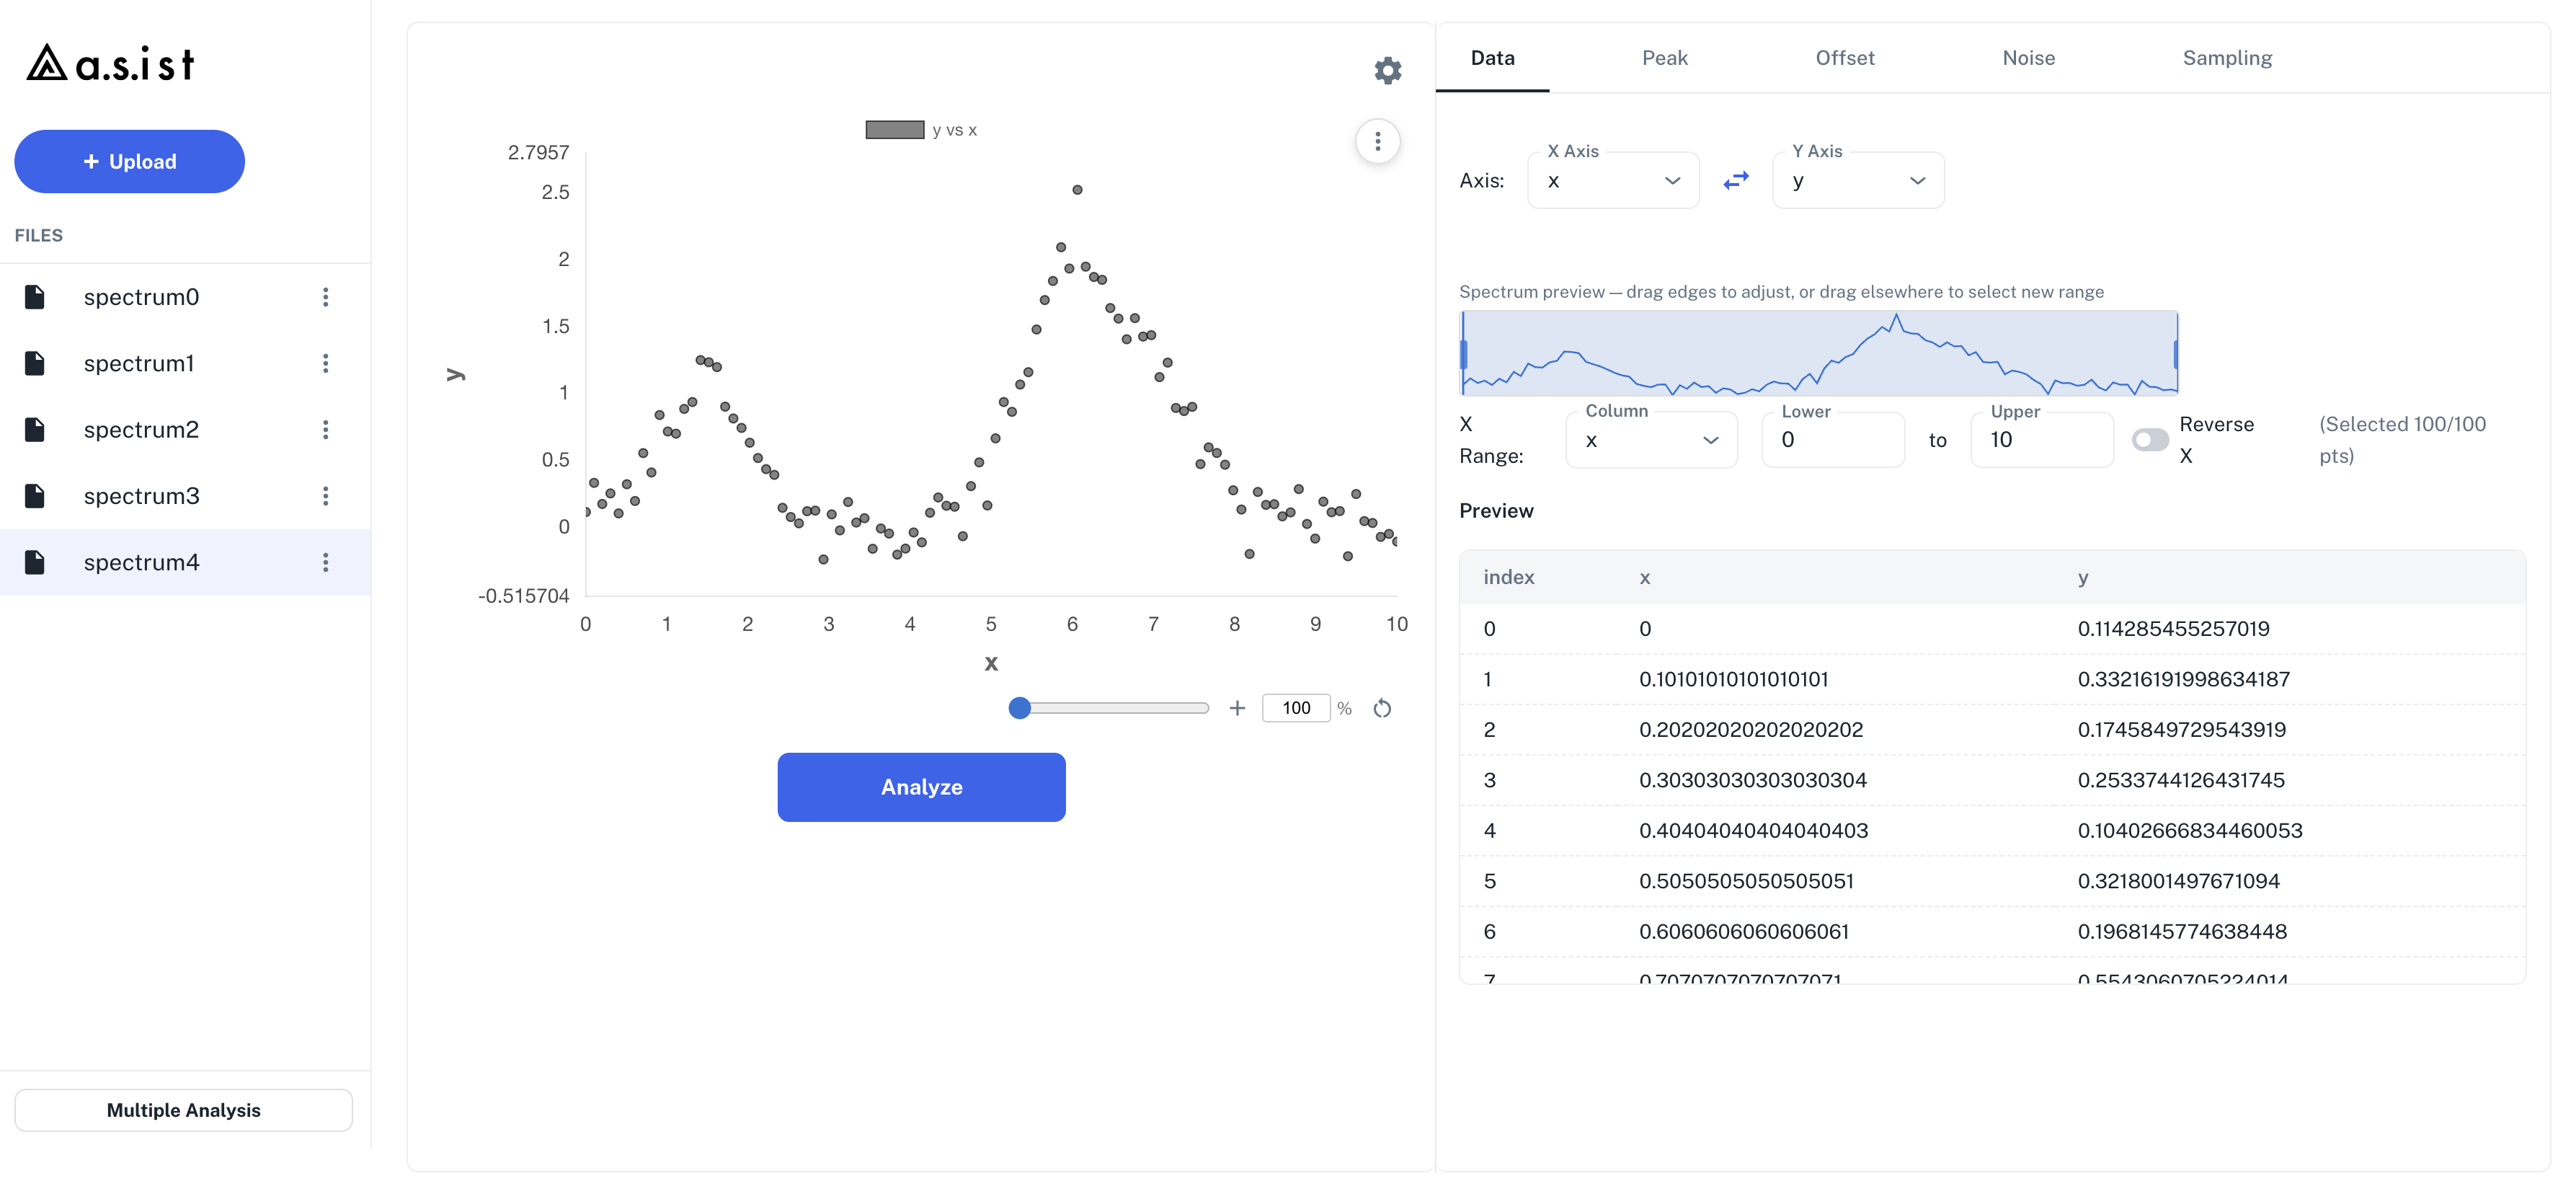Open the spectrum3 three-dot menu

(325, 496)
